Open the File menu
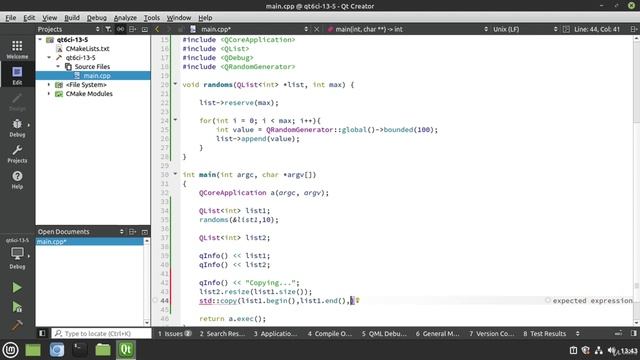Screen dimensions: 640x360 [x=11, y=18]
